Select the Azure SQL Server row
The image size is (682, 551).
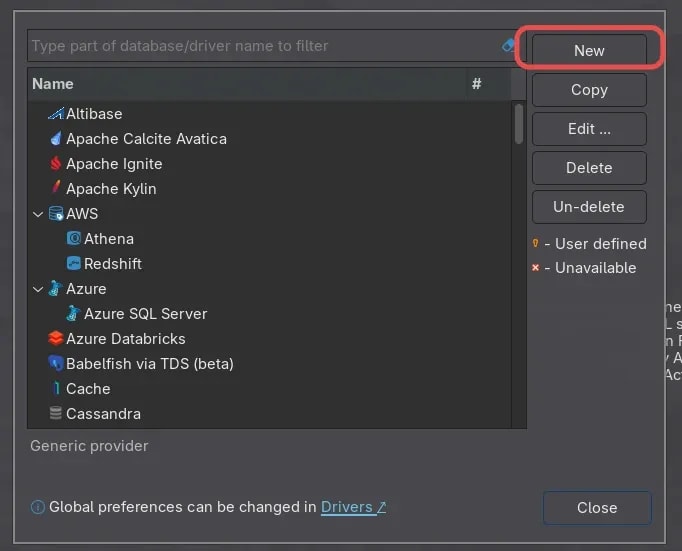coord(270,314)
